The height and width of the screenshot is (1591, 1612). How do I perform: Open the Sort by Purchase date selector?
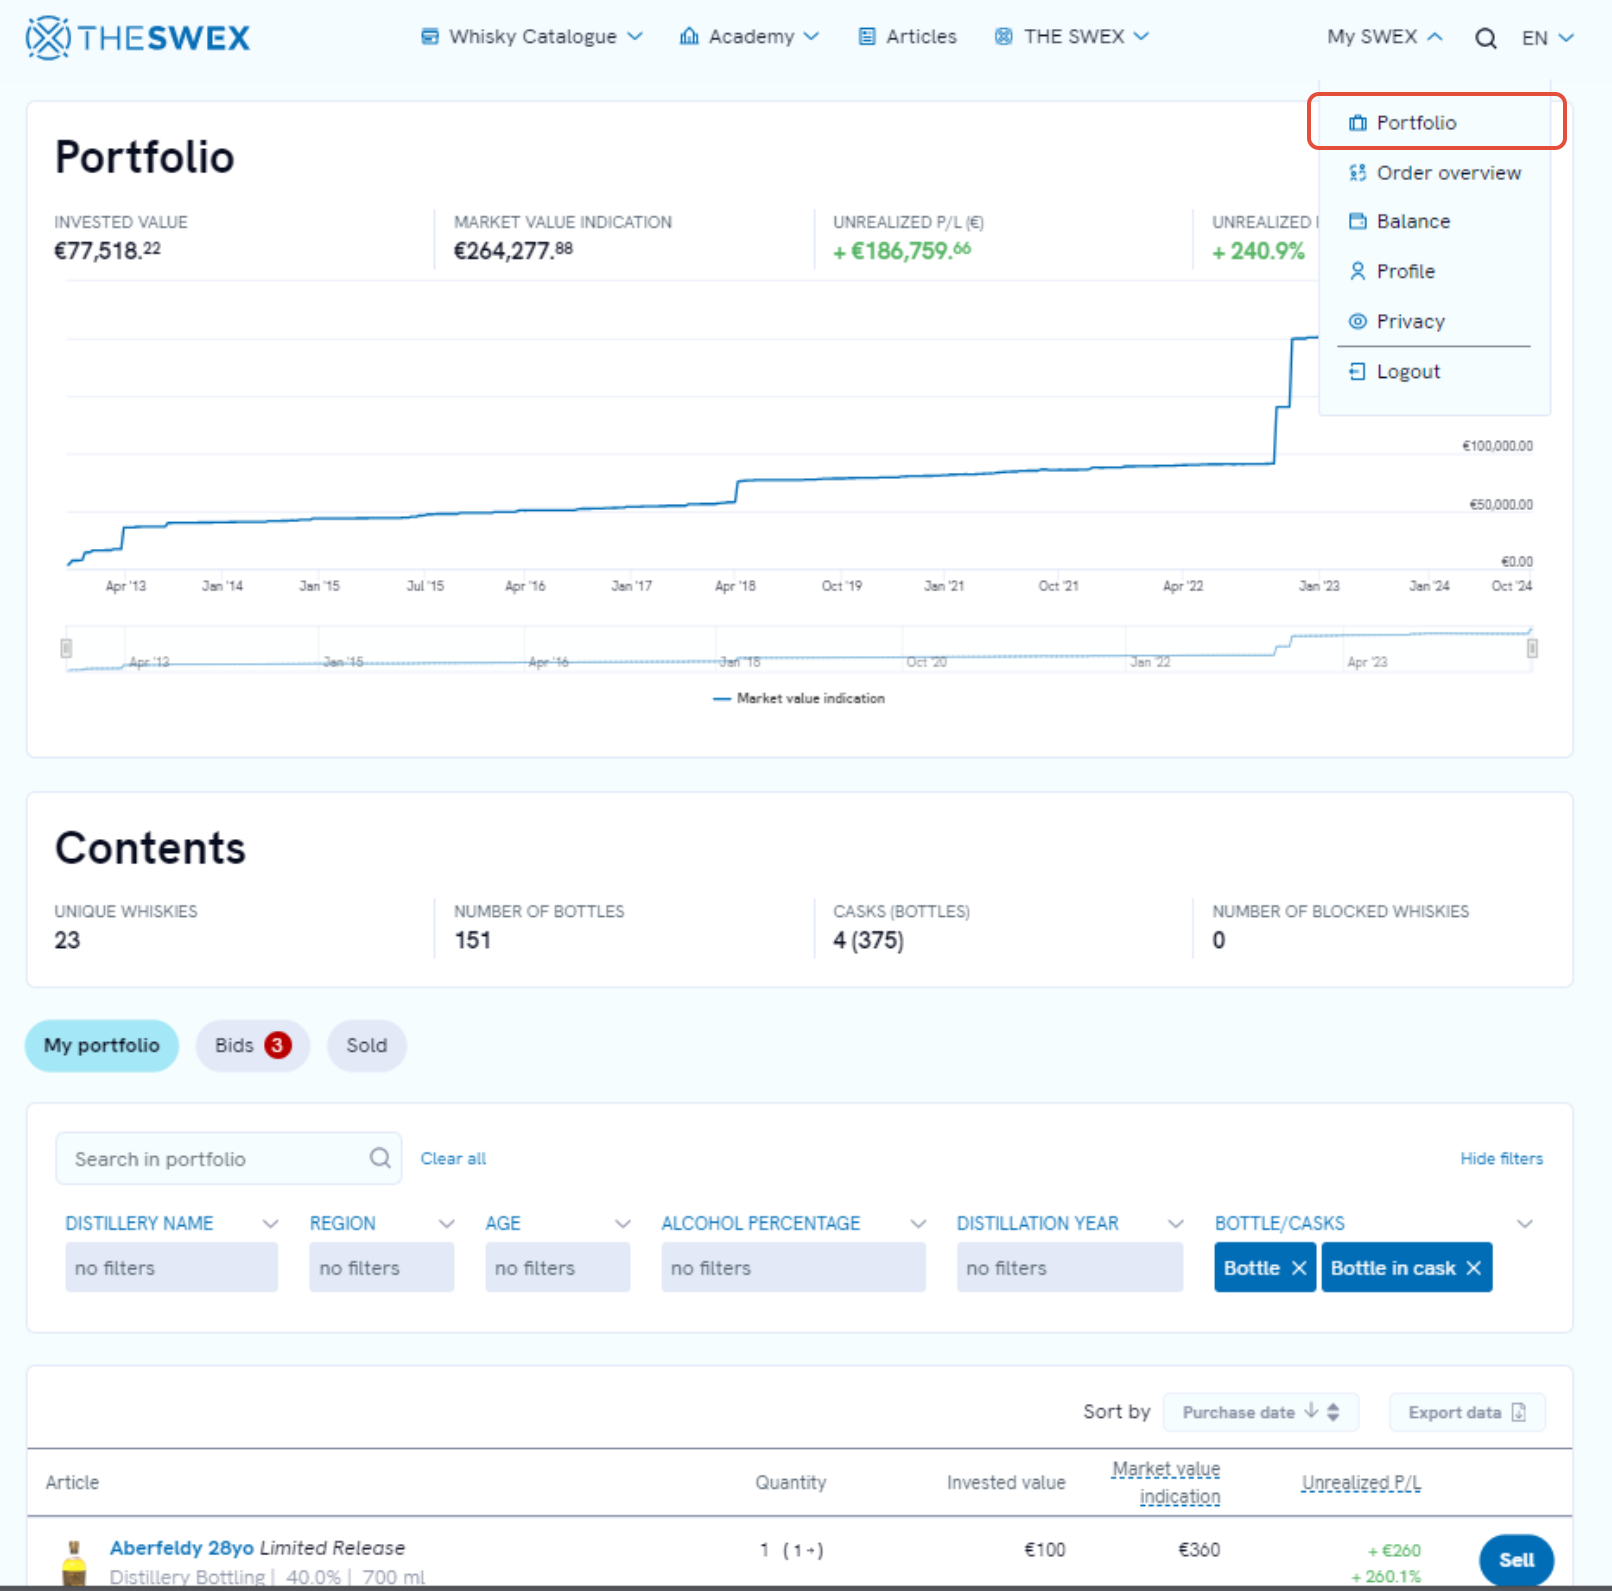(x=1261, y=1412)
